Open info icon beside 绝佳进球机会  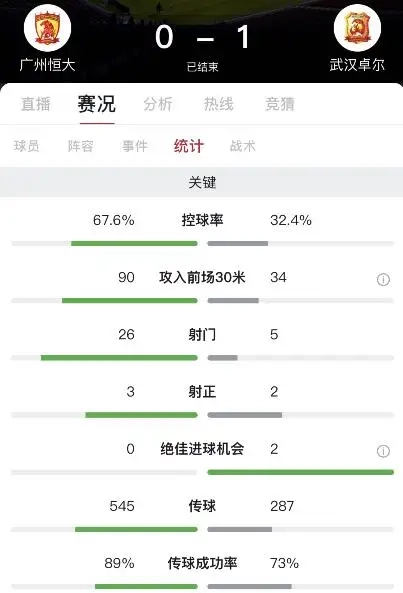click(x=383, y=451)
